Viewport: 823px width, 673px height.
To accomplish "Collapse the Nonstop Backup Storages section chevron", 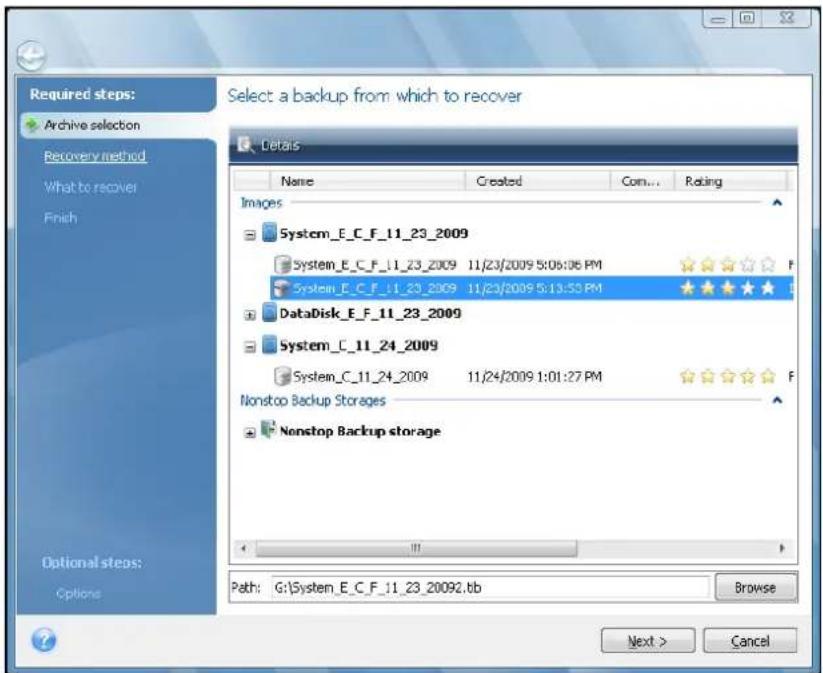I will tap(777, 400).
